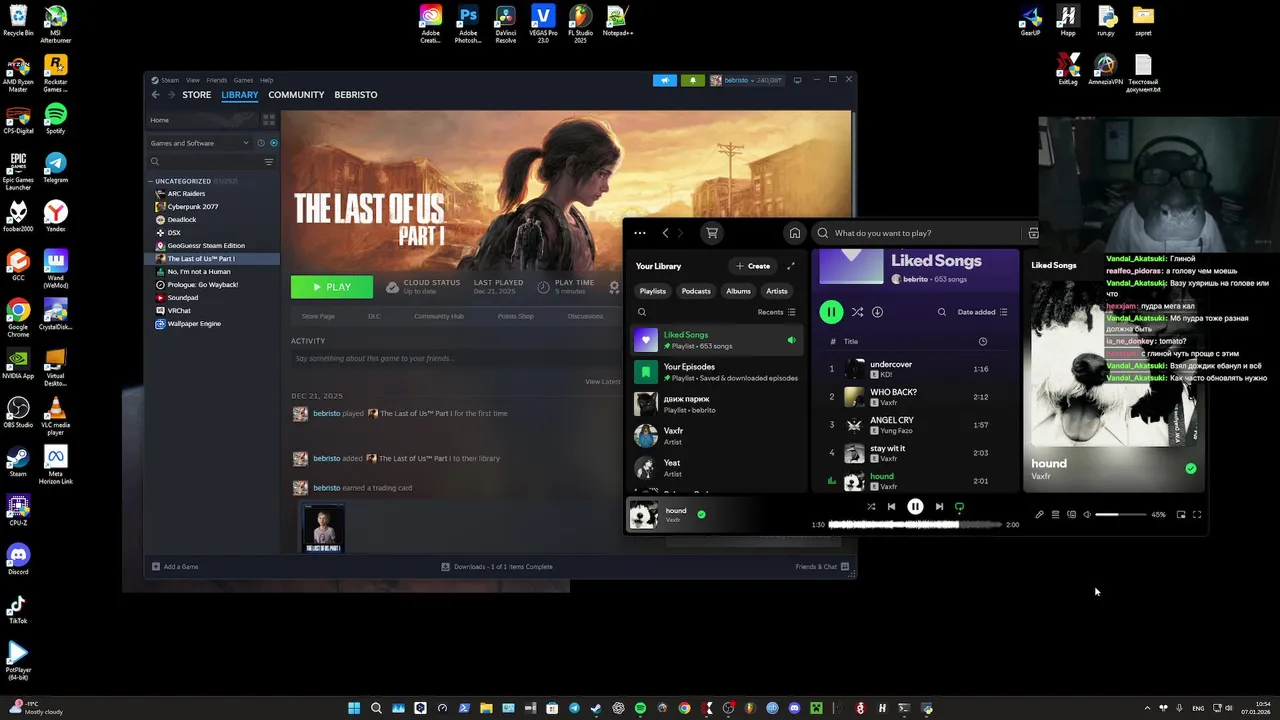
Task: Open the Steam Friends menu
Action: [216, 80]
